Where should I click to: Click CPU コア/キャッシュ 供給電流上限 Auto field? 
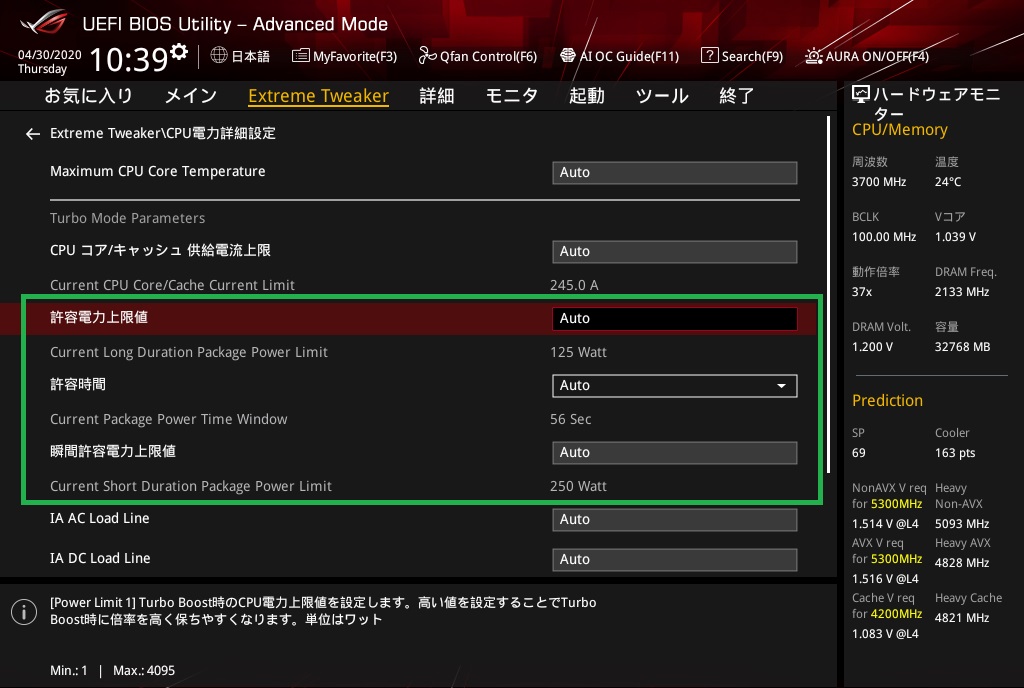(x=675, y=251)
